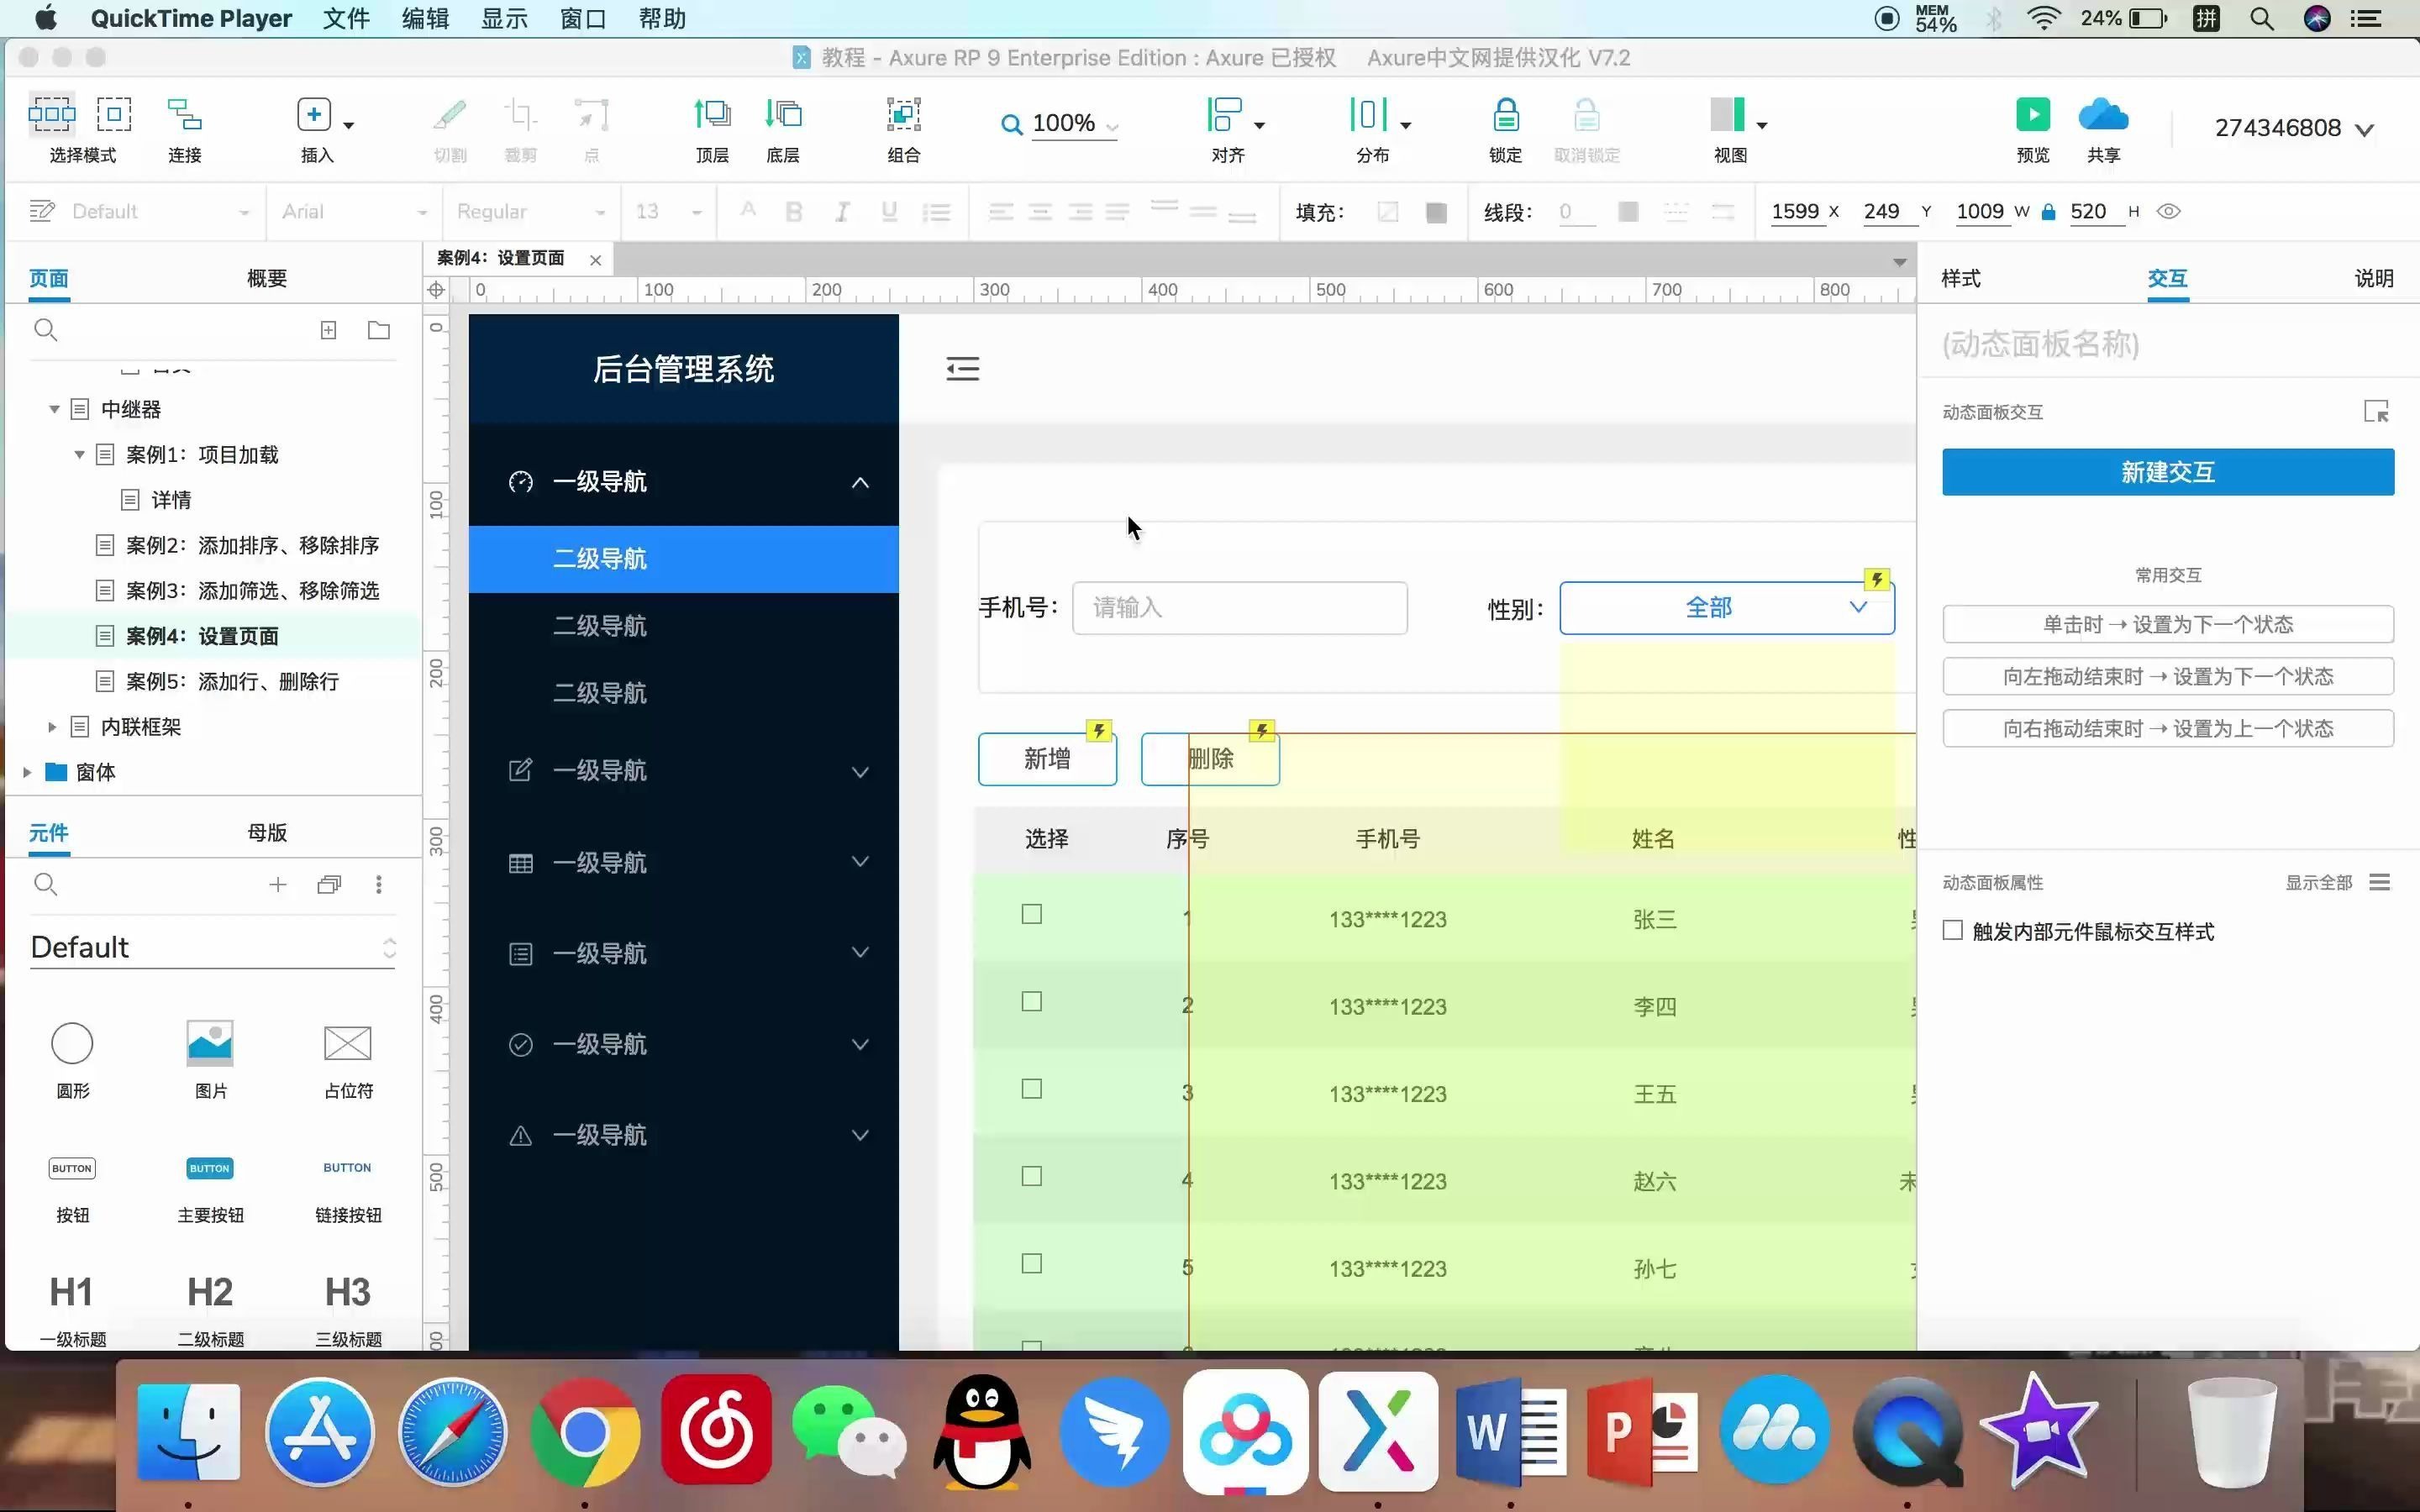Click the 新增 button on canvas
The image size is (2420, 1512).
[1047, 759]
